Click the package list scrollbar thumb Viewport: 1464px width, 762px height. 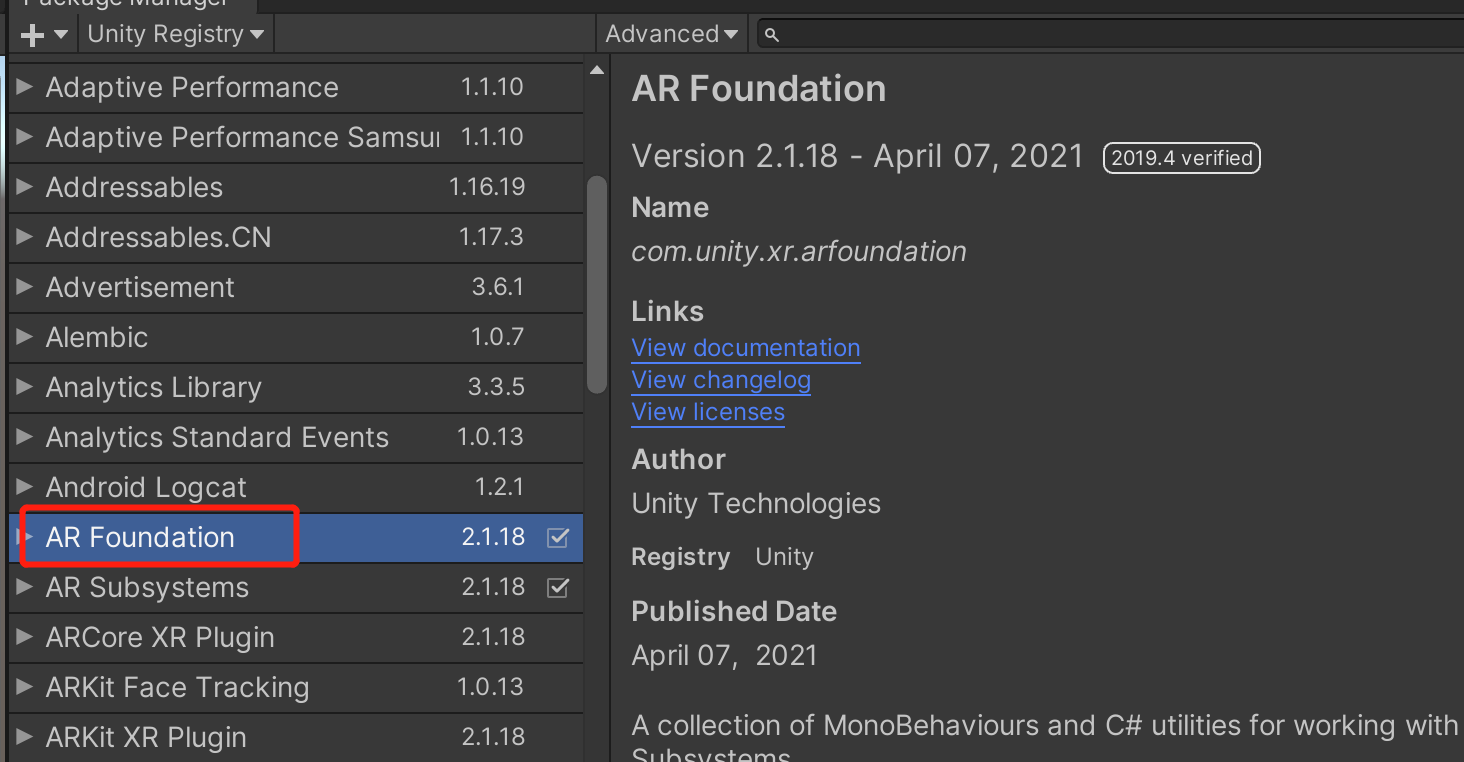point(597,285)
